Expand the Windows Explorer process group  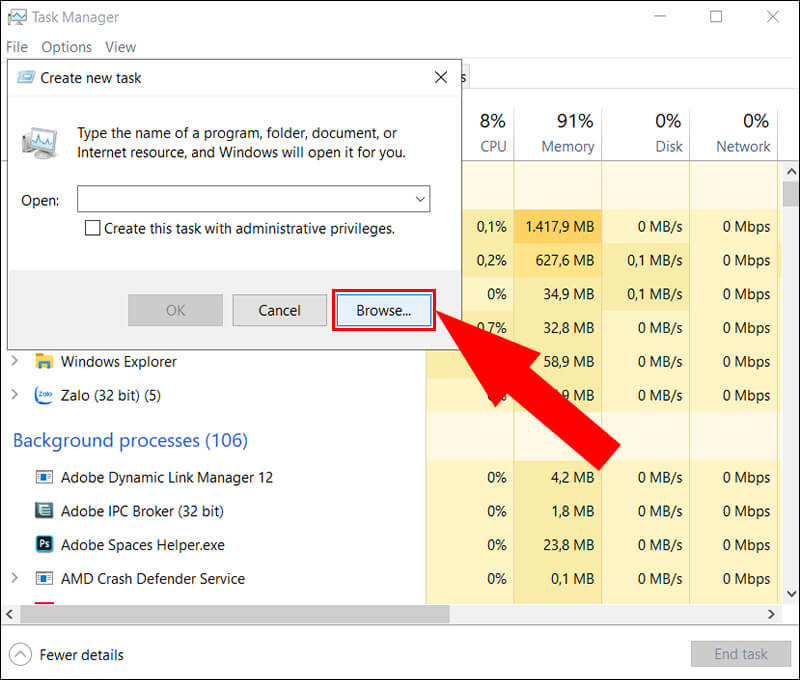coord(15,361)
